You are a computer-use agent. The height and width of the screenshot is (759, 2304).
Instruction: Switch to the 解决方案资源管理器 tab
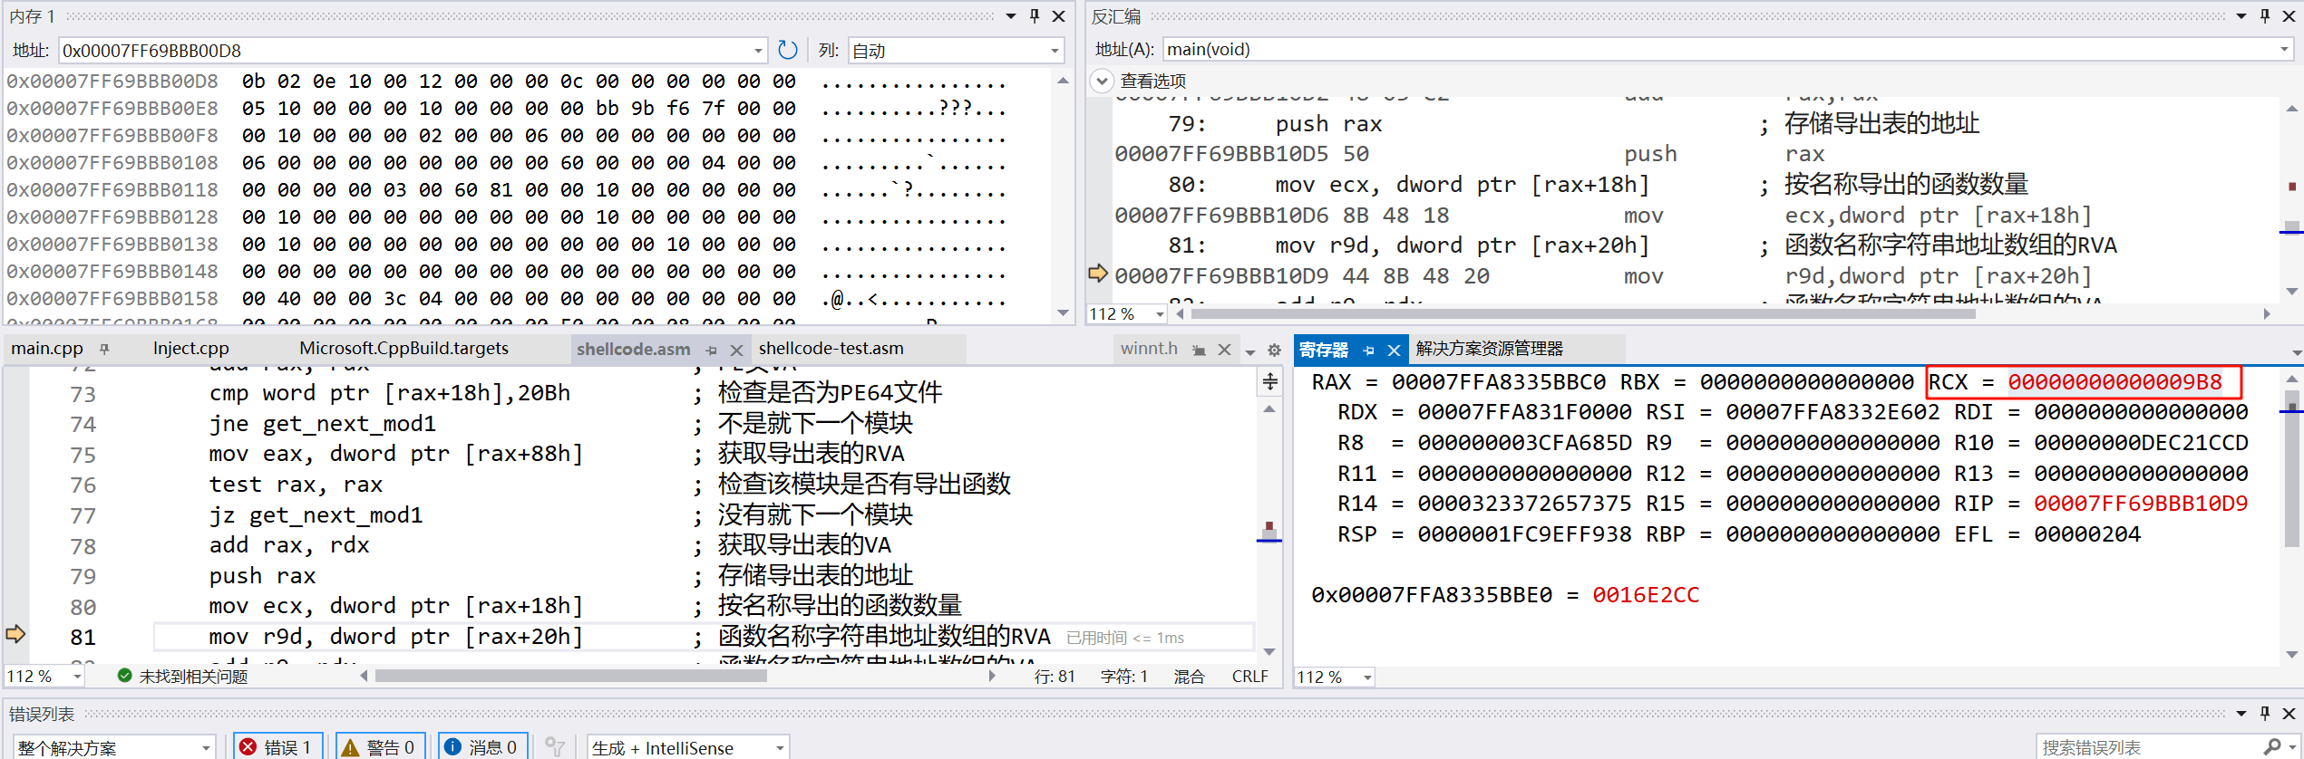1489,349
